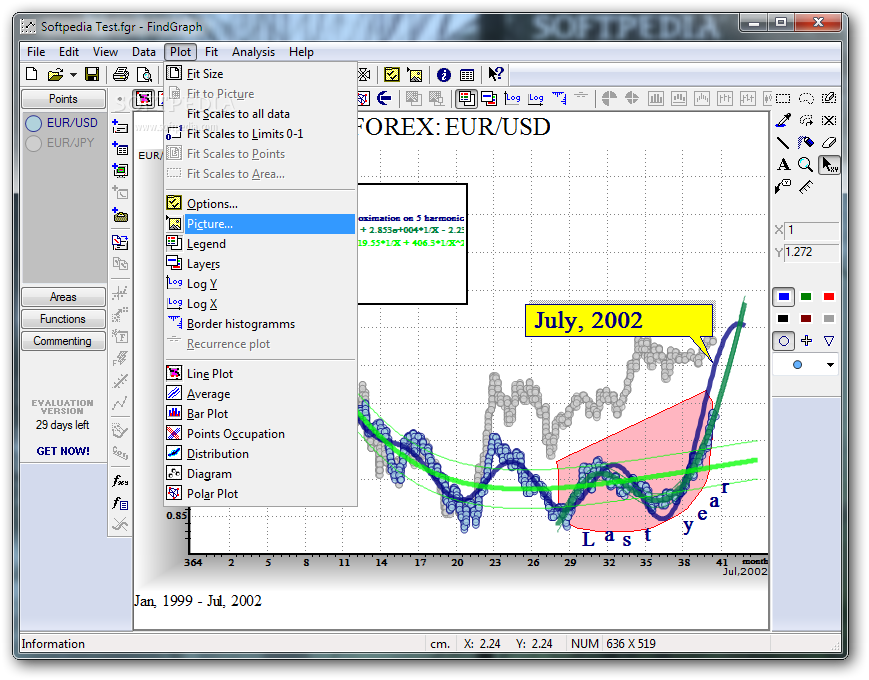869x680 pixels.
Task: Click the Print Preview icon
Action: click(144, 74)
